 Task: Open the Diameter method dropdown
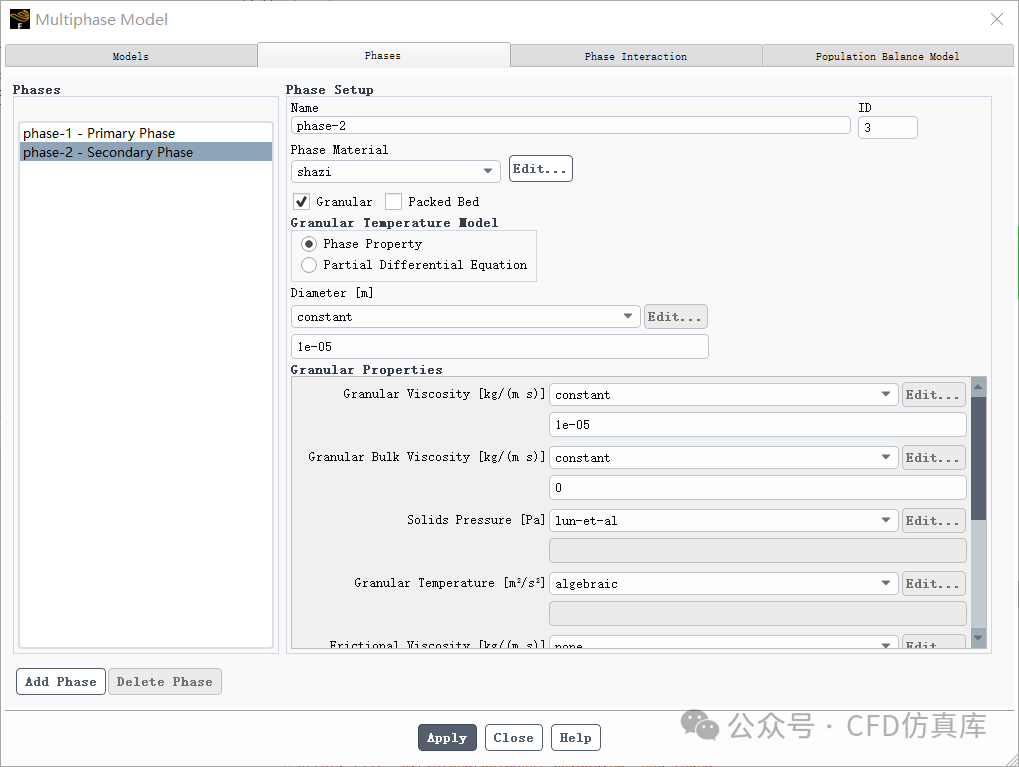(x=465, y=317)
